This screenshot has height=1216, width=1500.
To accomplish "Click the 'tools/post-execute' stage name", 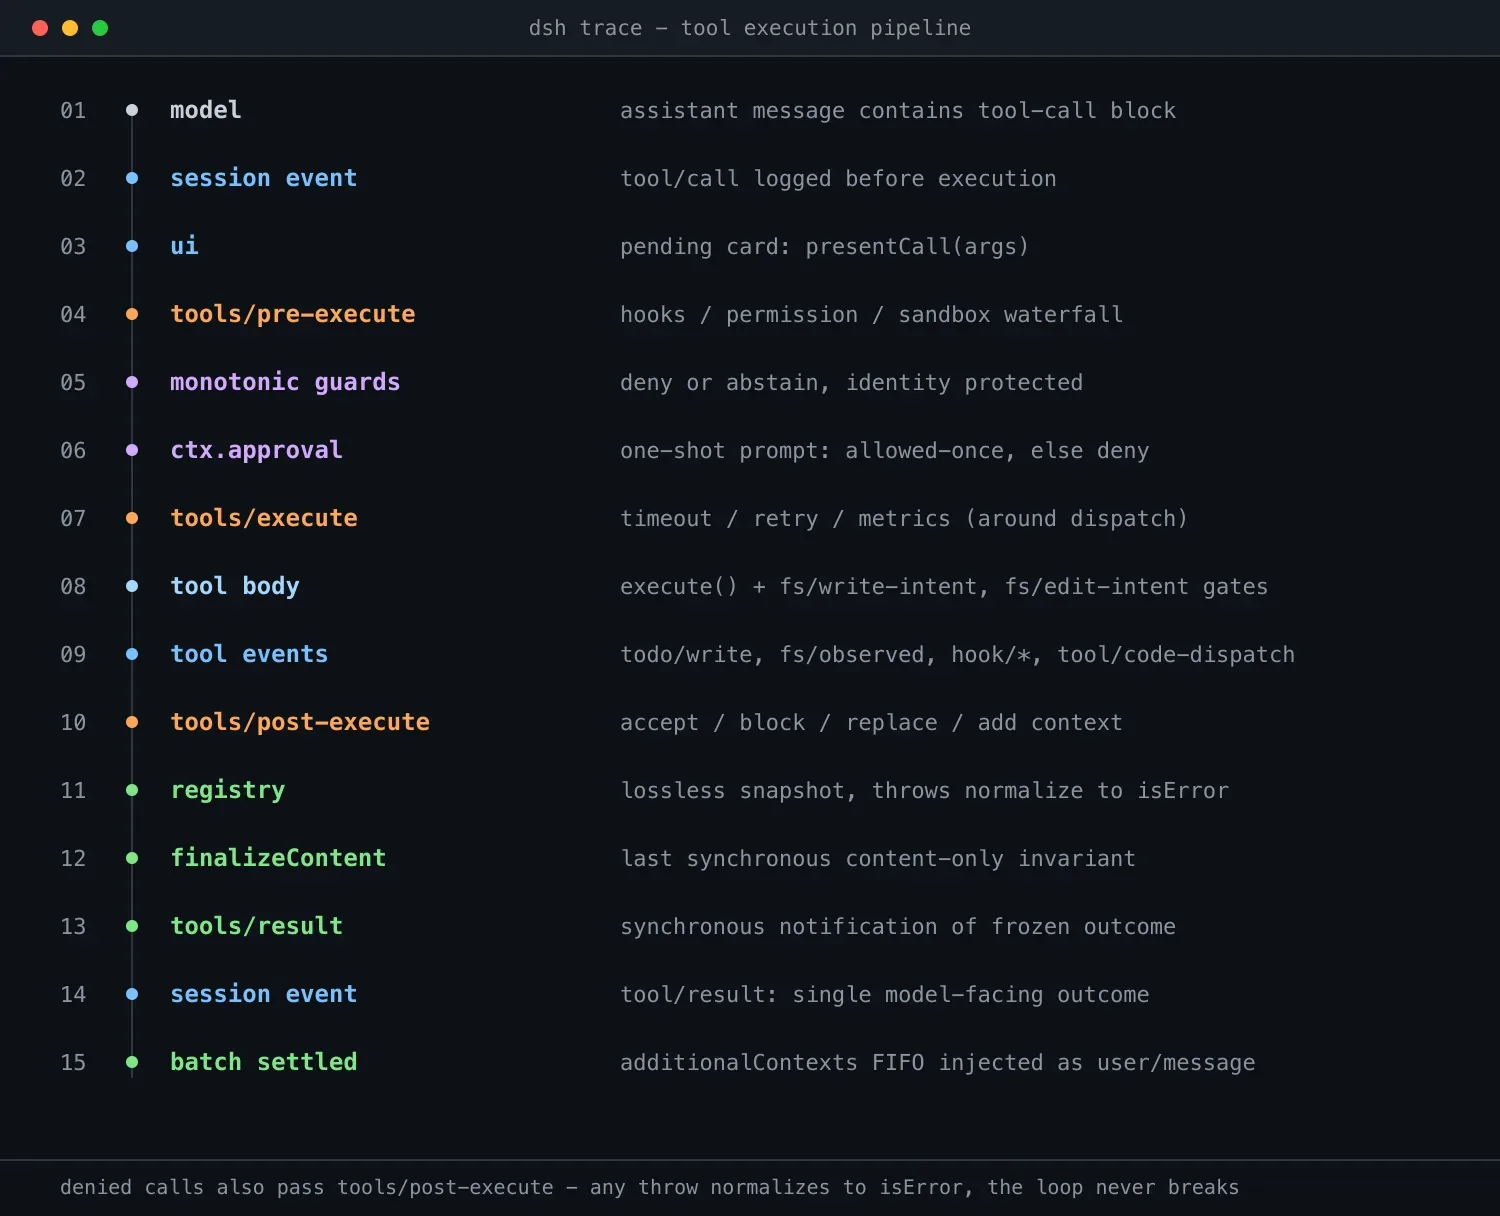I will point(300,722).
